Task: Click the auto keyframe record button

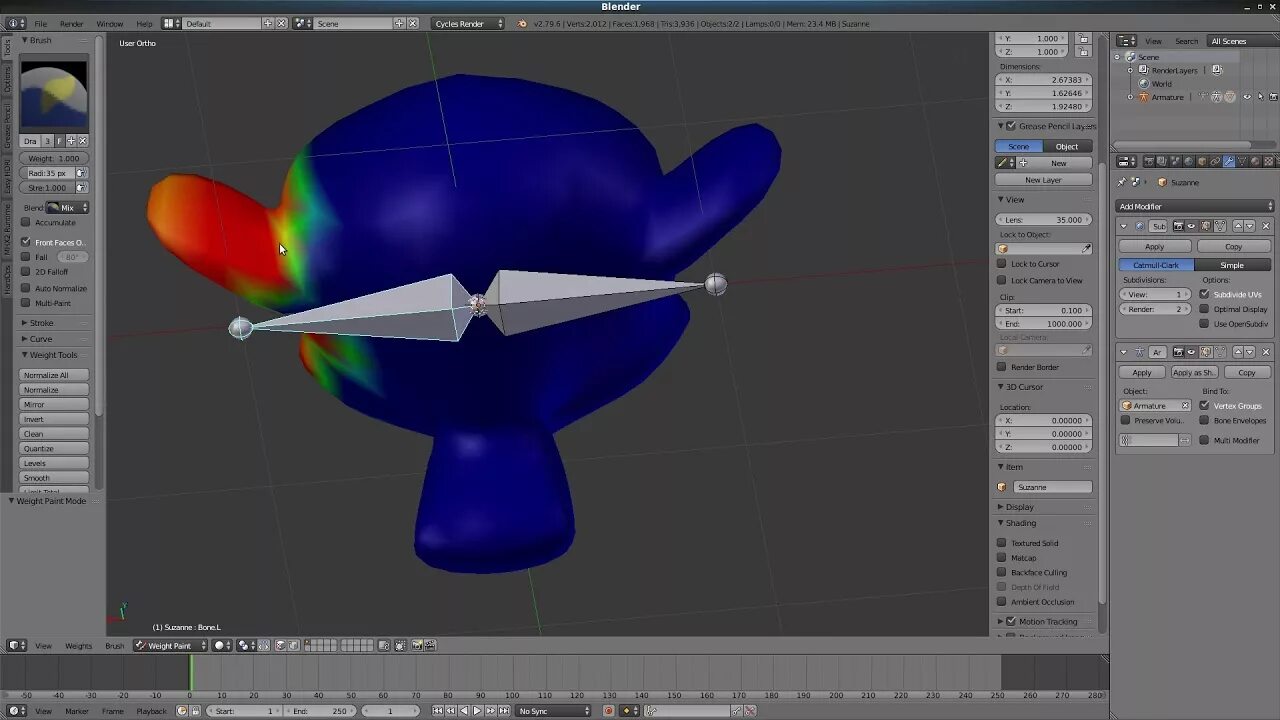Action: (608, 711)
